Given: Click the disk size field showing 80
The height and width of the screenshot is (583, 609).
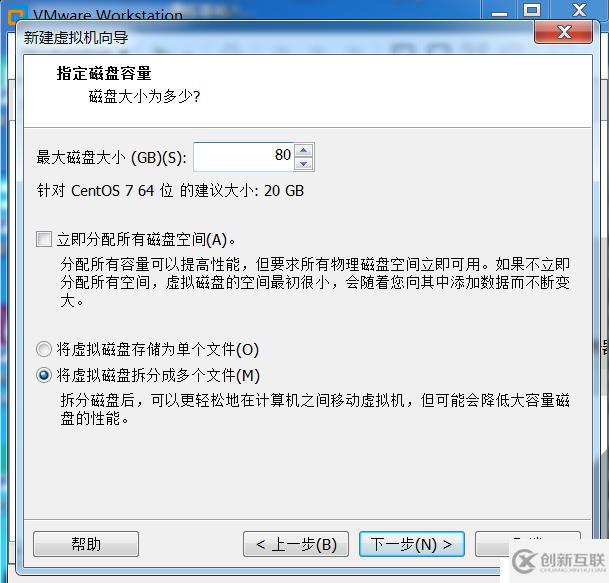Looking at the screenshot, I should pos(244,157).
